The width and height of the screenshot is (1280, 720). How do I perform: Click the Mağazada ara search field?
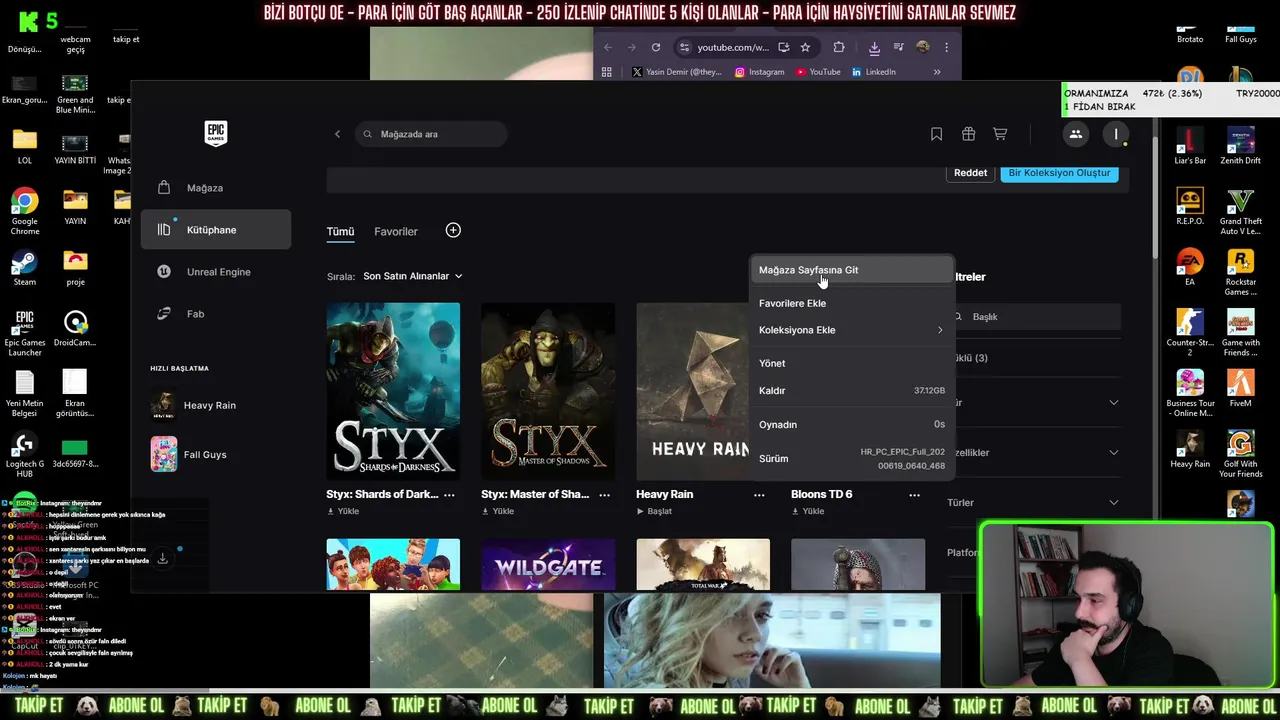(431, 134)
